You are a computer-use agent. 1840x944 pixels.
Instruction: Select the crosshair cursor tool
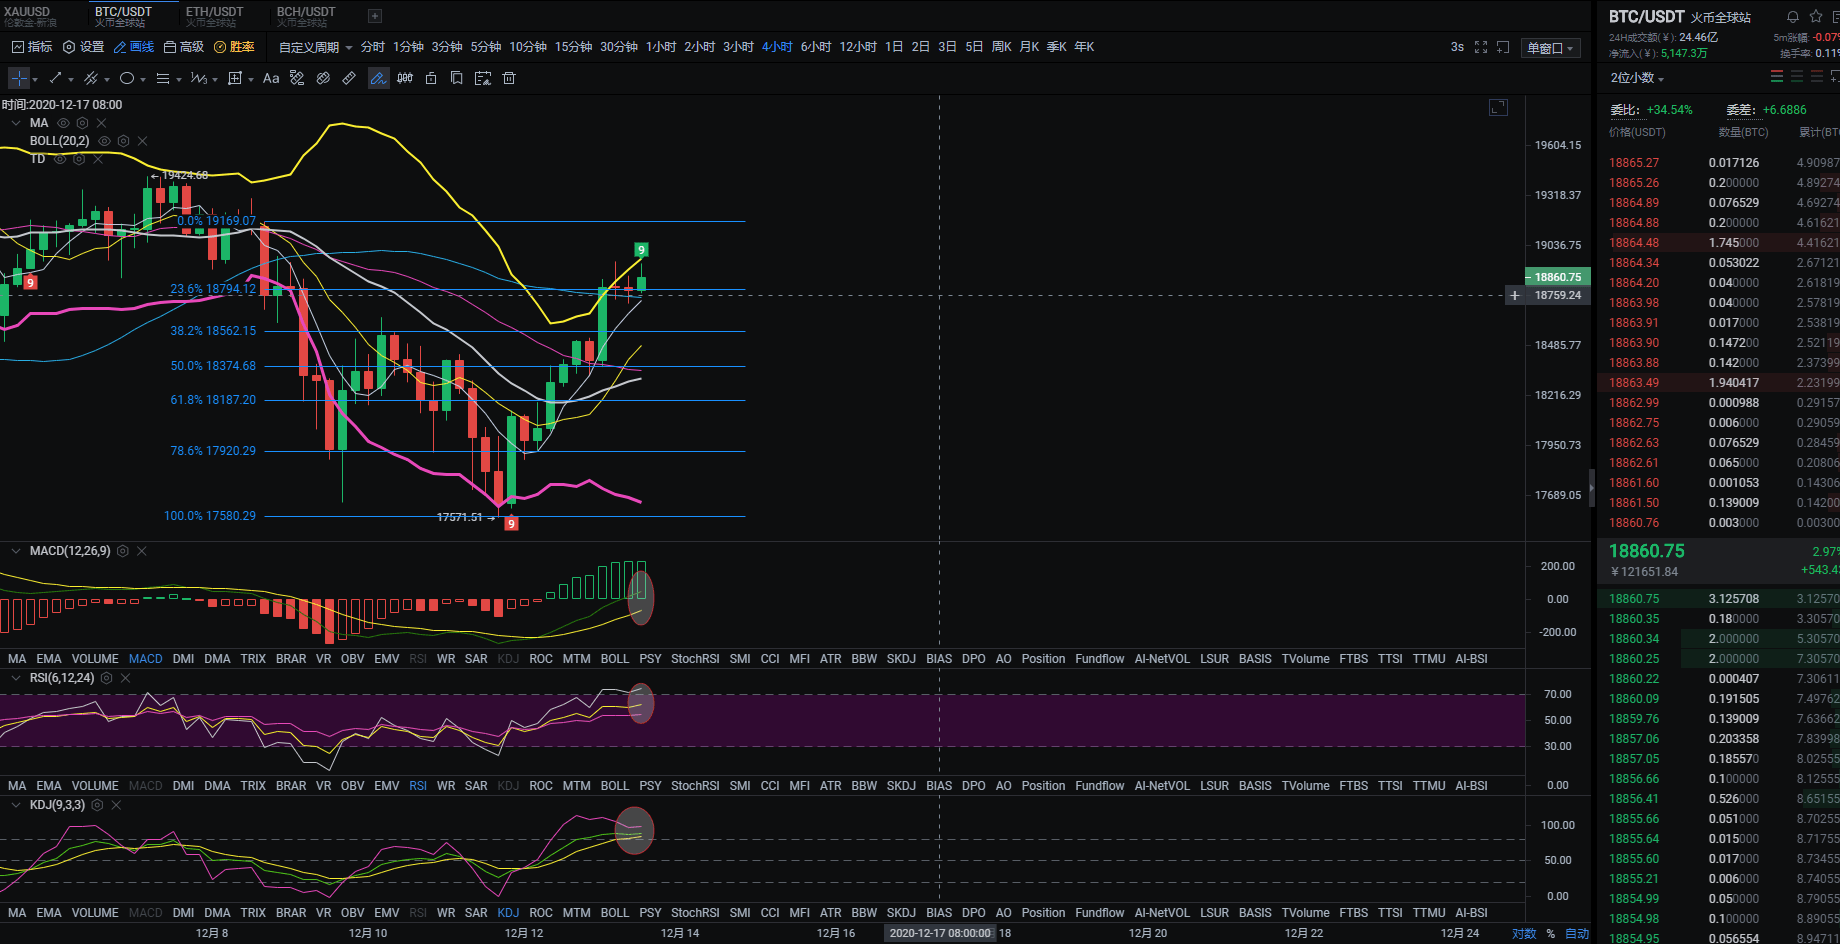(x=19, y=78)
